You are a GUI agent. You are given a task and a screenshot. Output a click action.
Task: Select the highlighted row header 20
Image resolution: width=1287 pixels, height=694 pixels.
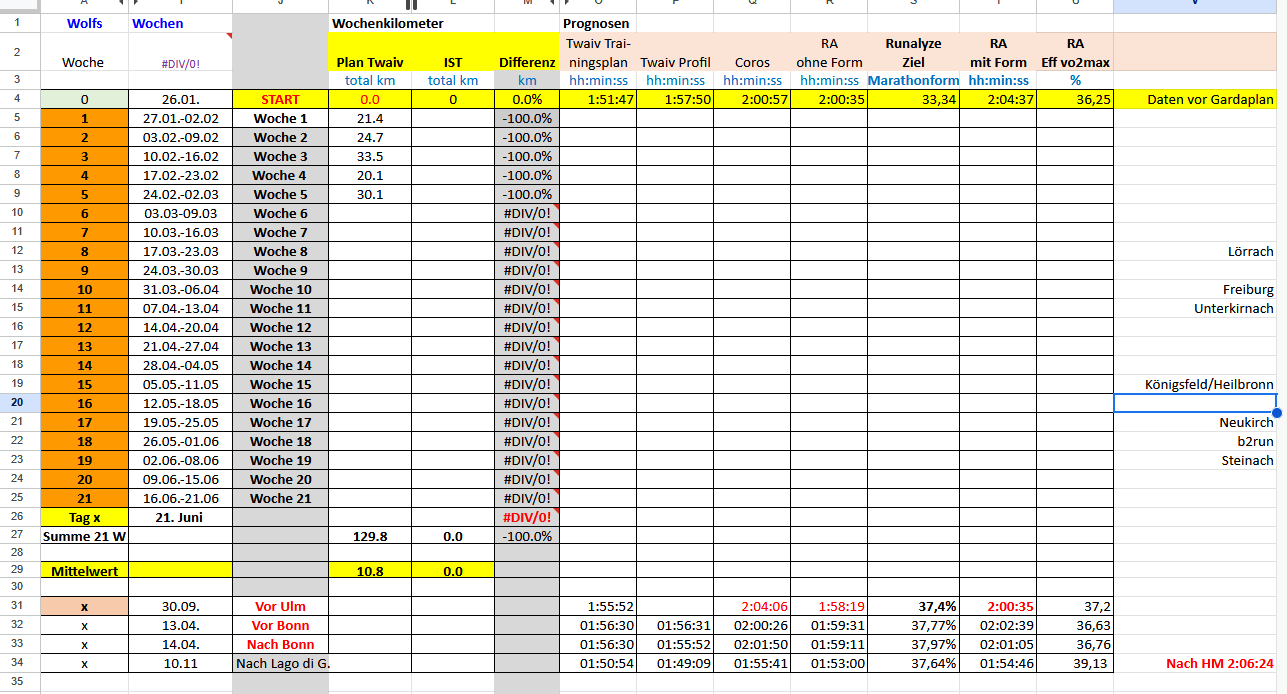pos(19,403)
